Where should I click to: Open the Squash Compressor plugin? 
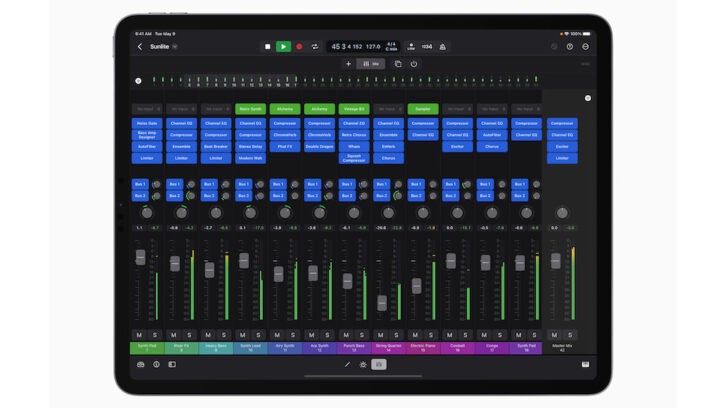[354, 158]
